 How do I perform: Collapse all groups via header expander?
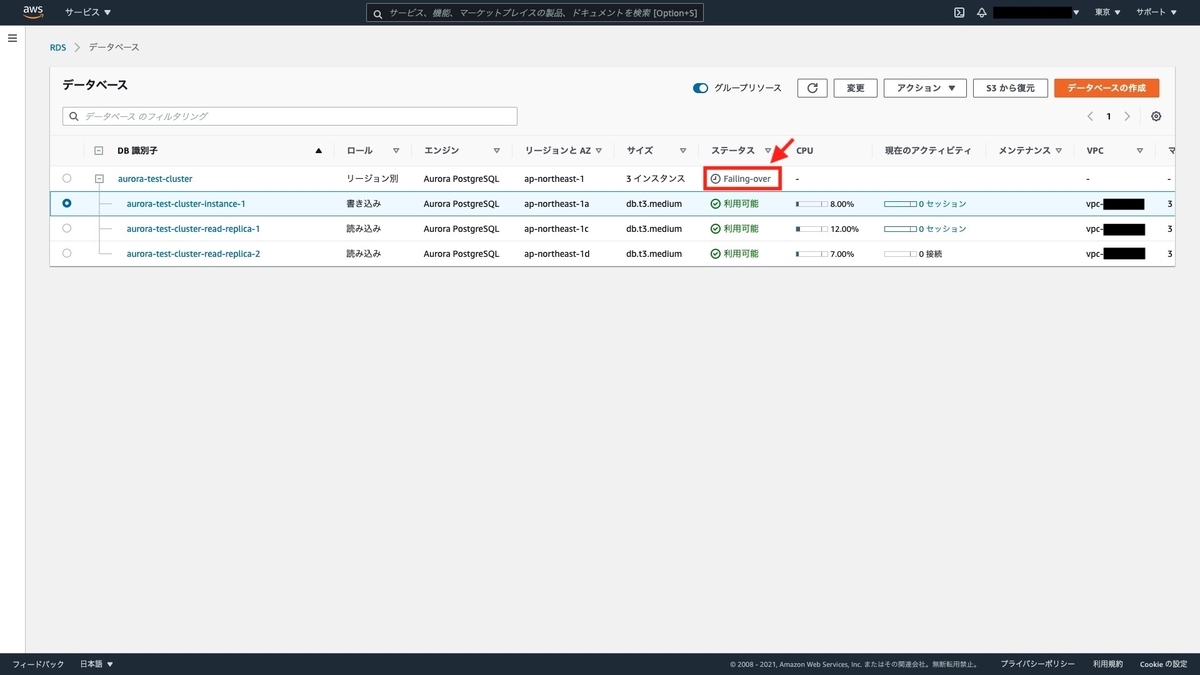pyautogui.click(x=99, y=151)
